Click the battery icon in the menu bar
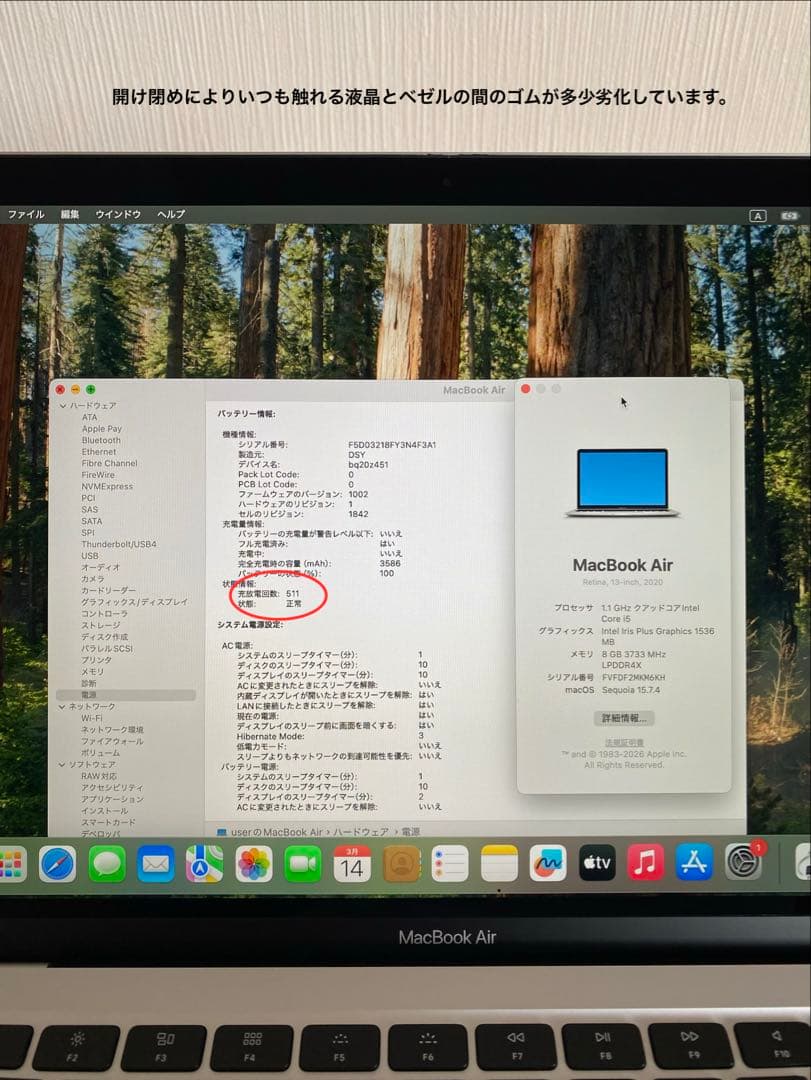Image resolution: width=811 pixels, height=1080 pixels. 790,214
